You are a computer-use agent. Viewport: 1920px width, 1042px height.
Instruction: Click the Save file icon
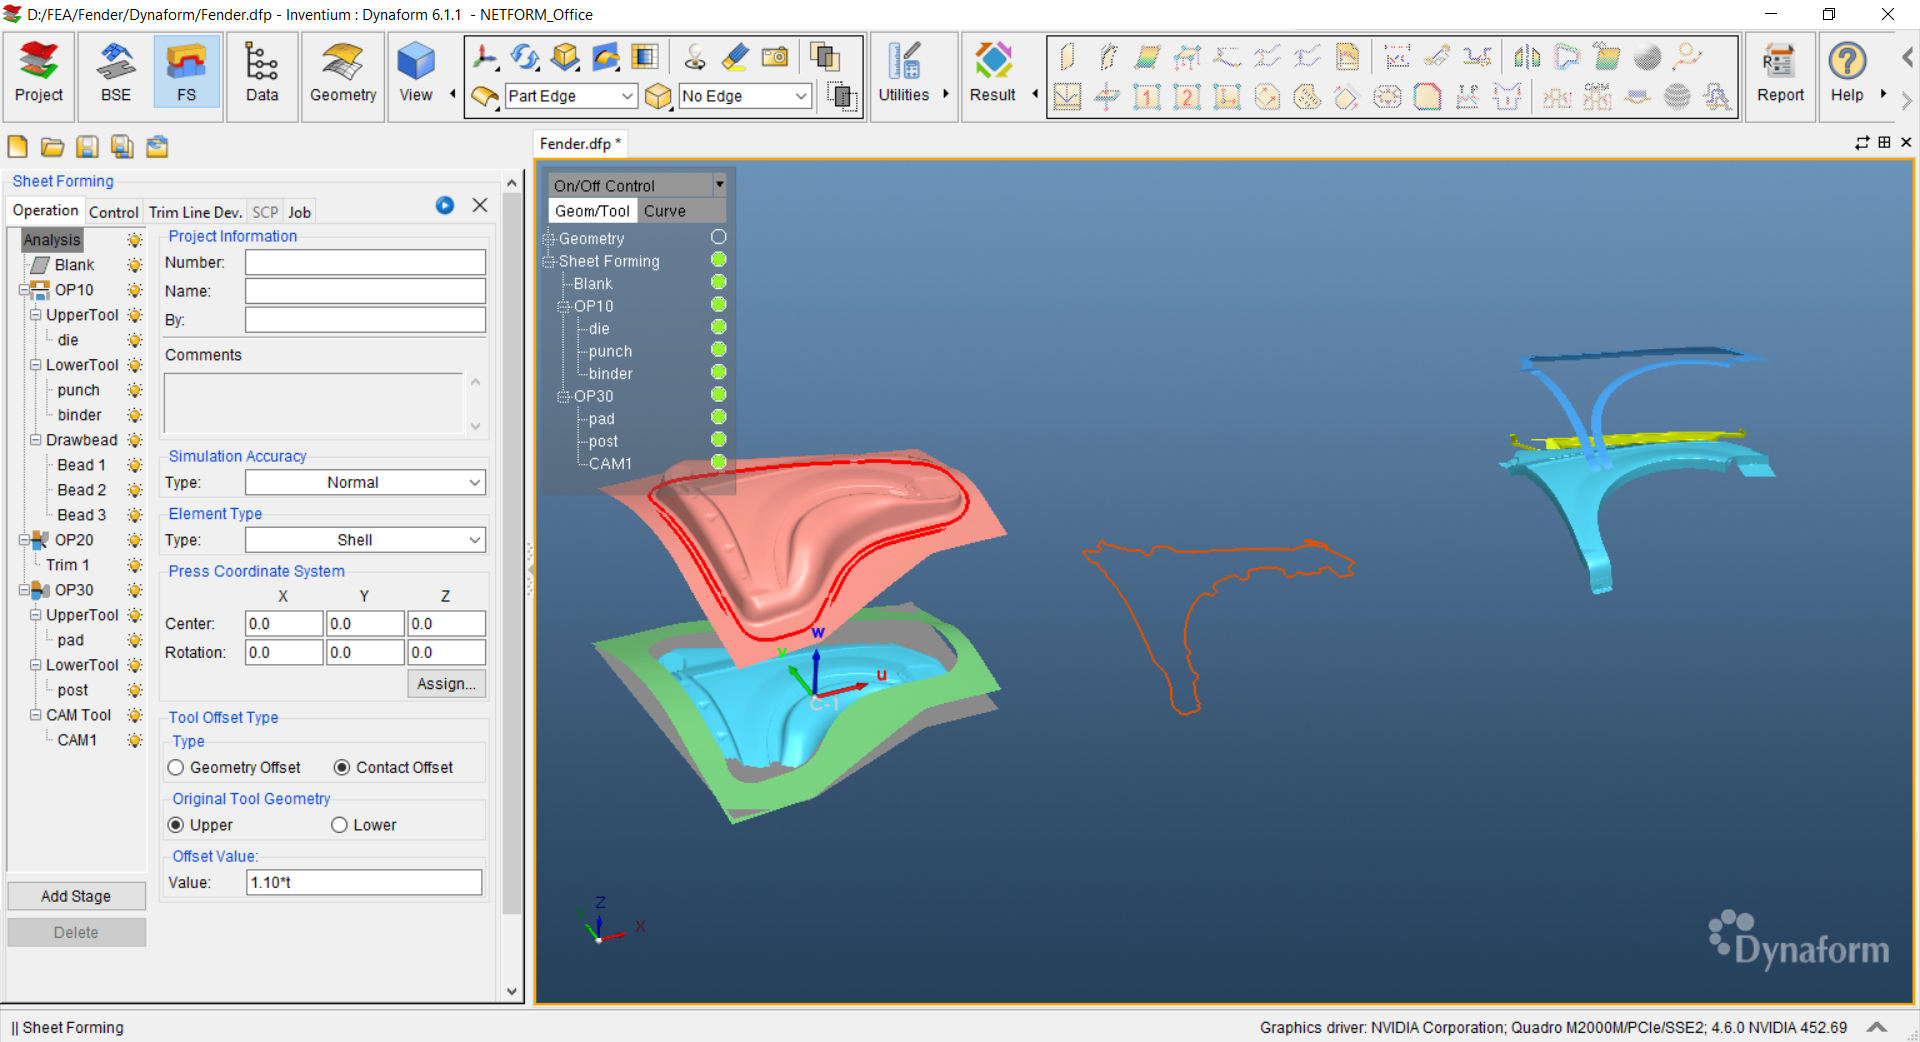click(x=88, y=147)
